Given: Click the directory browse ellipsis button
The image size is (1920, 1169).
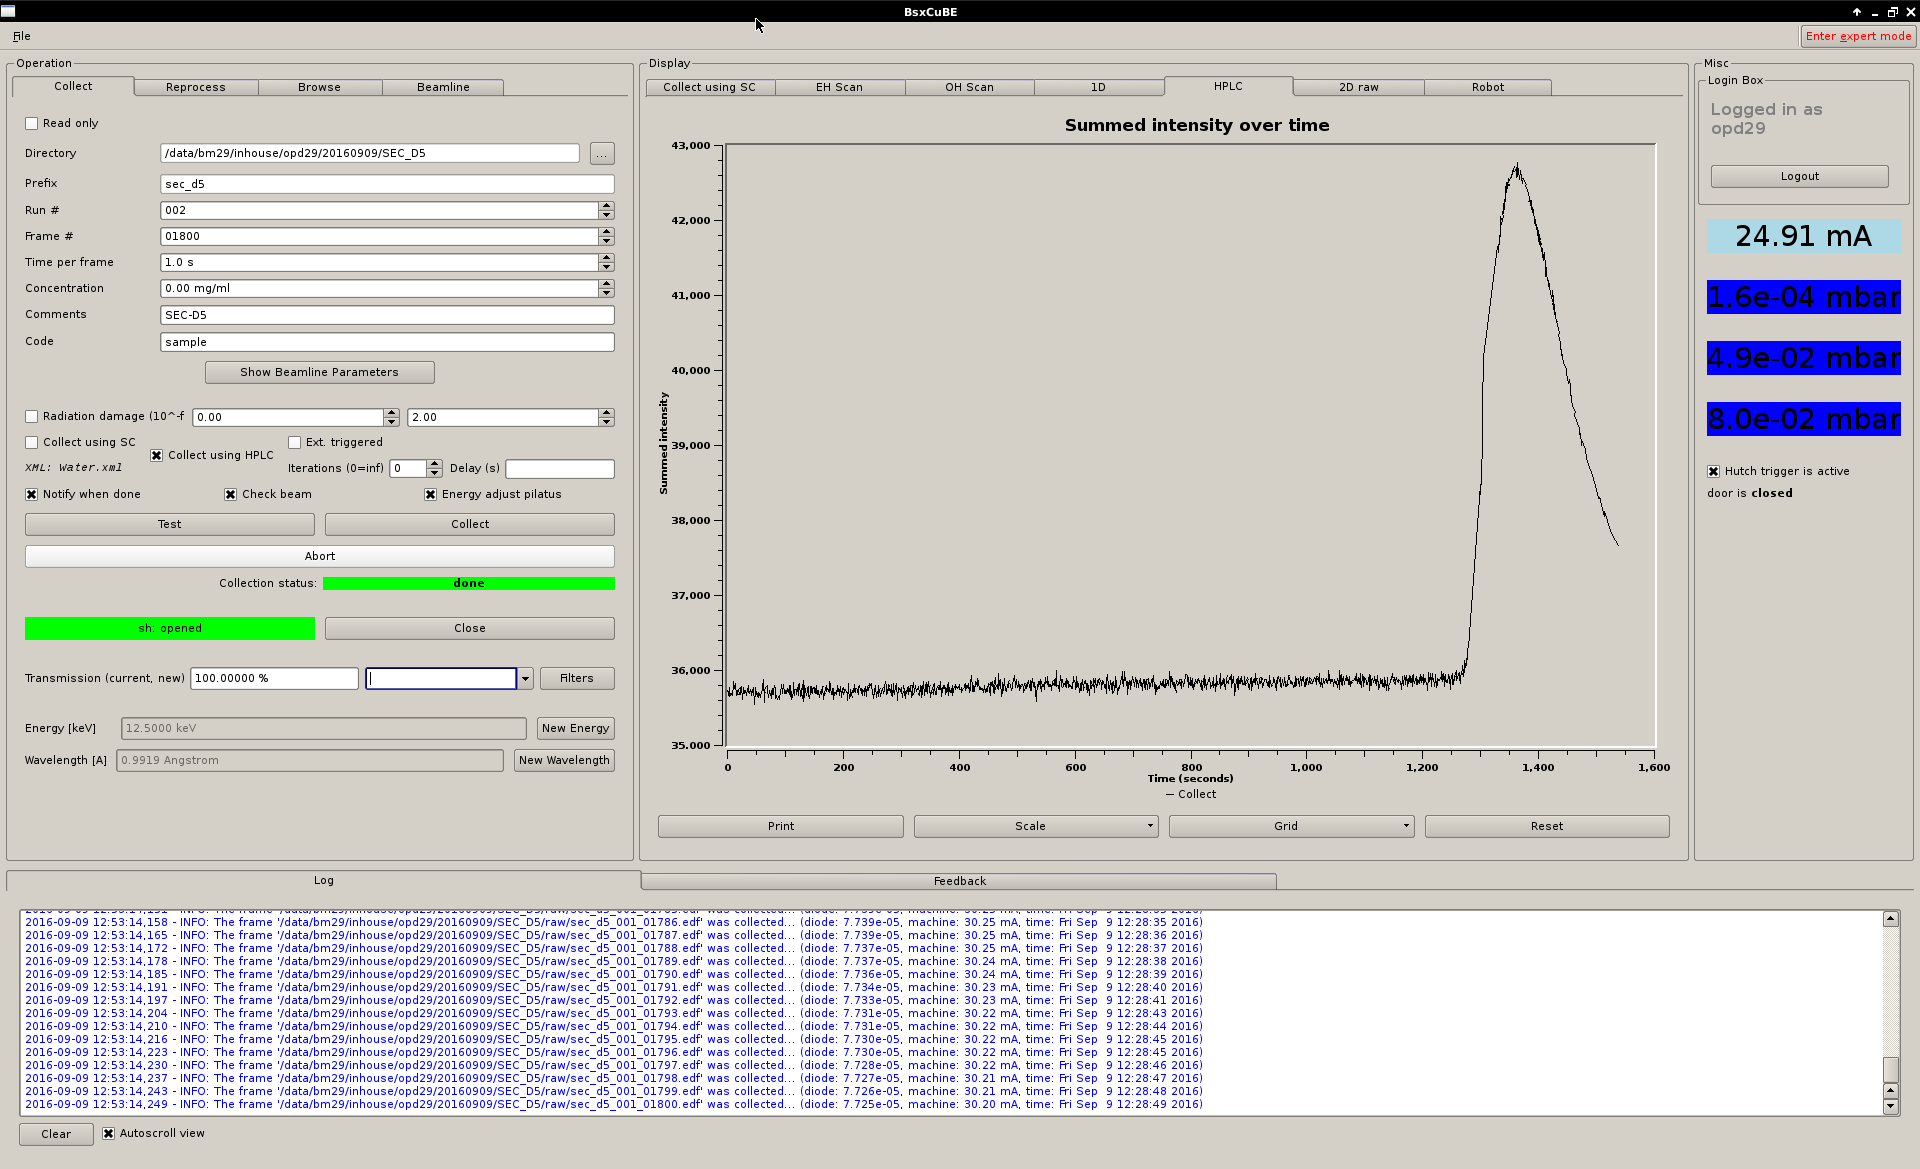Looking at the screenshot, I should tap(602, 154).
